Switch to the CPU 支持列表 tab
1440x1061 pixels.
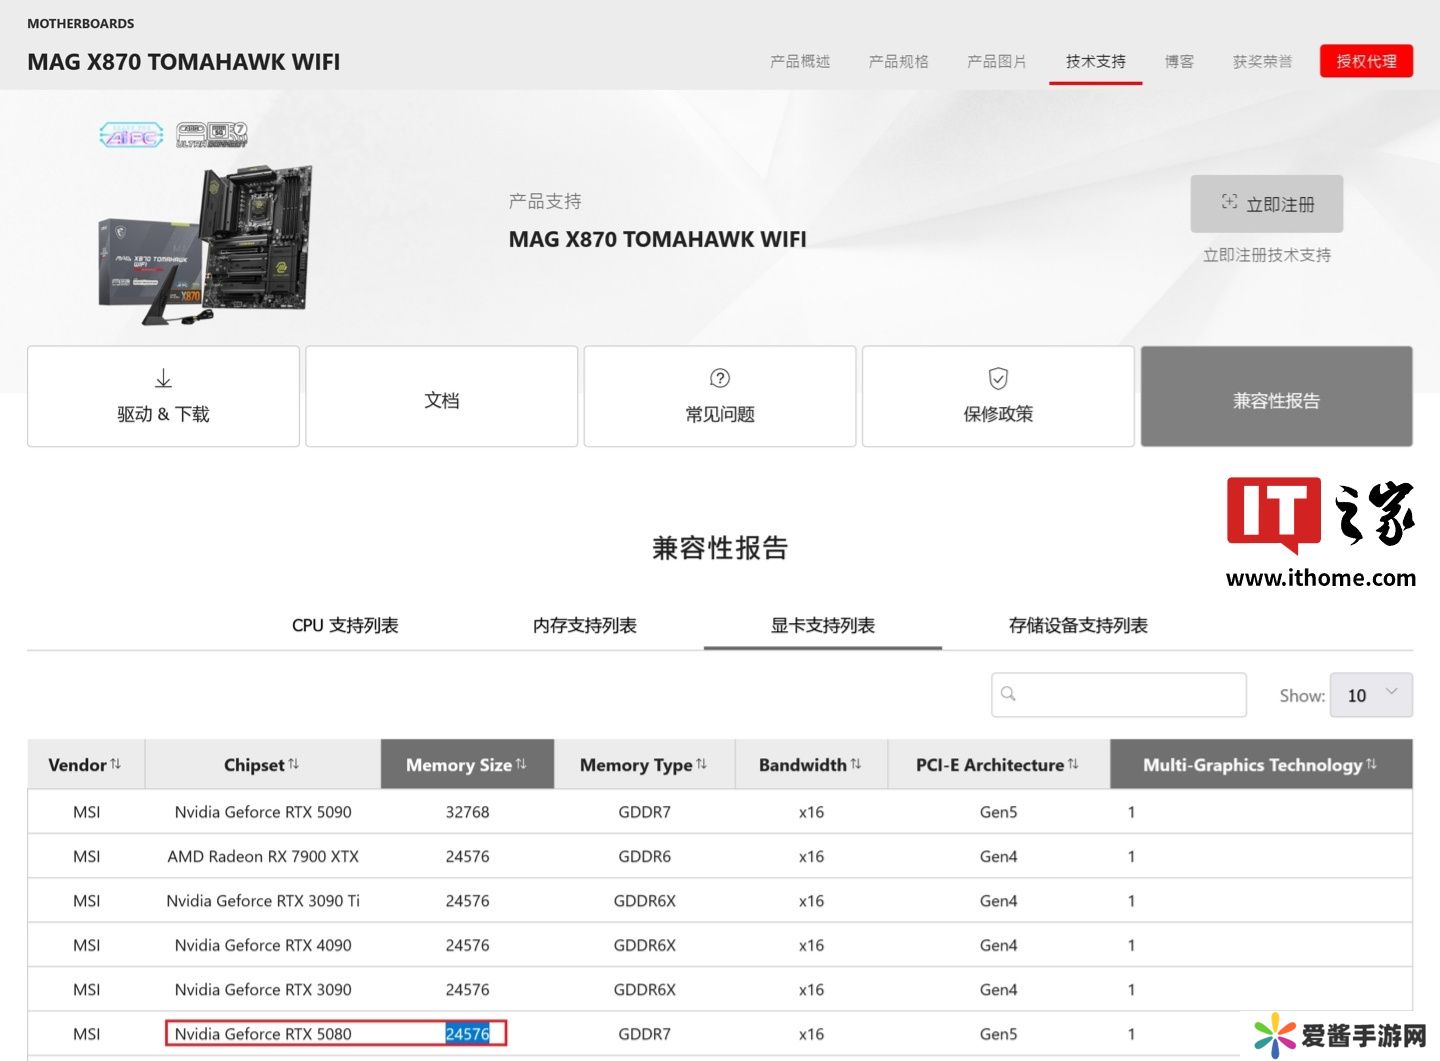(345, 626)
